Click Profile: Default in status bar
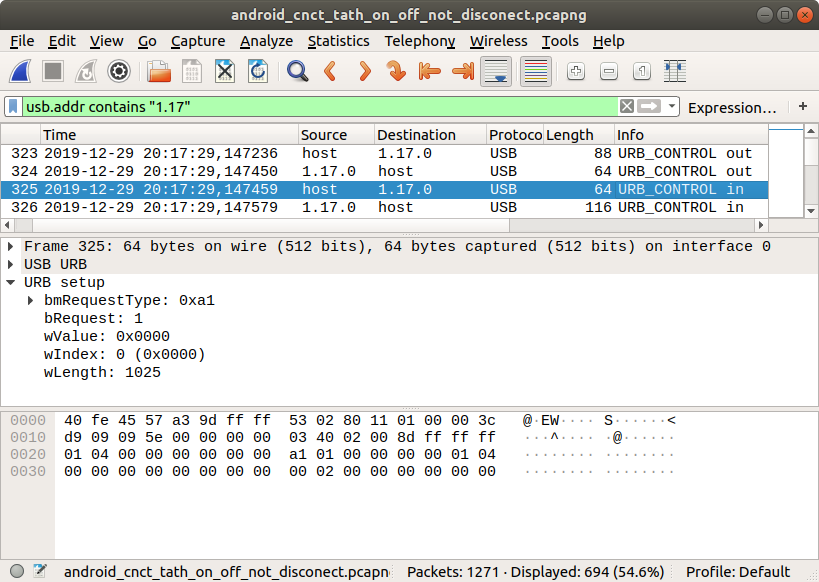Viewport: 819px width, 582px height. click(738, 572)
